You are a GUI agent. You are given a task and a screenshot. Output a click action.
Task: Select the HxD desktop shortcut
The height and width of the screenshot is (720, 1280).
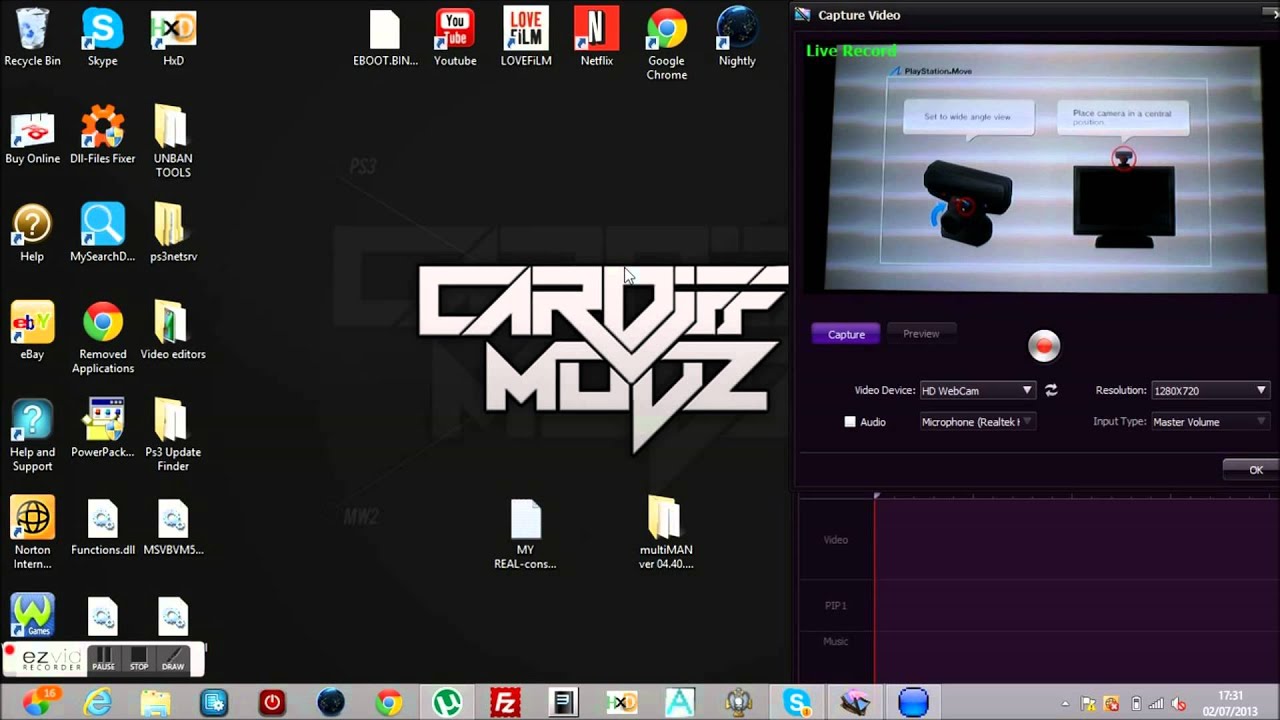point(173,38)
